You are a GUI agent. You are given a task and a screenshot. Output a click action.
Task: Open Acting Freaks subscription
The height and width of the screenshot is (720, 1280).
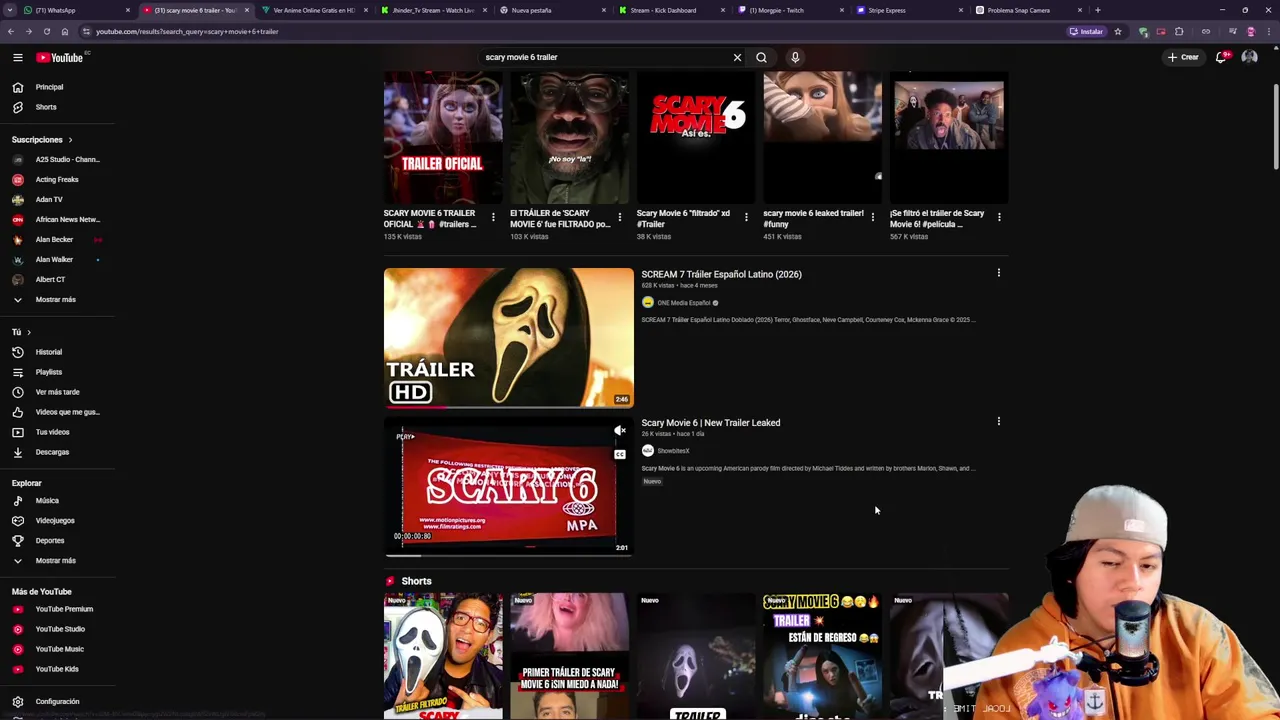pos(57,179)
